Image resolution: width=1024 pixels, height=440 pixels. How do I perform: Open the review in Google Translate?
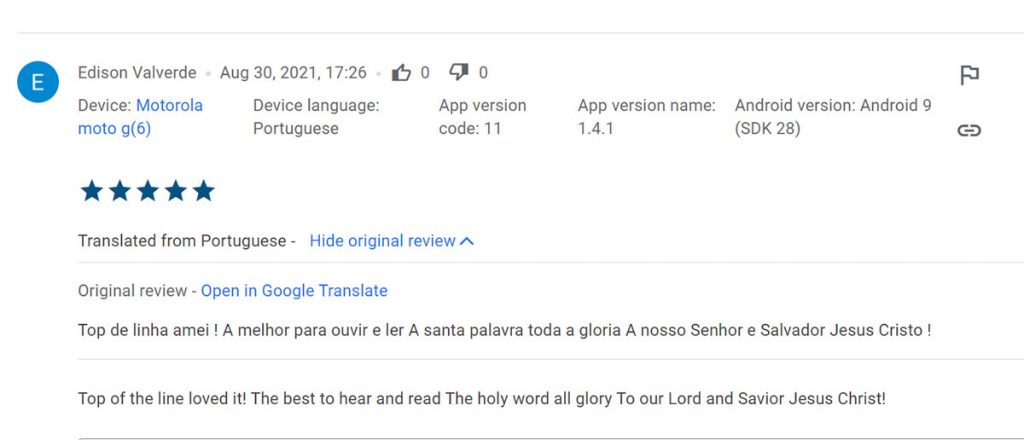[294, 291]
